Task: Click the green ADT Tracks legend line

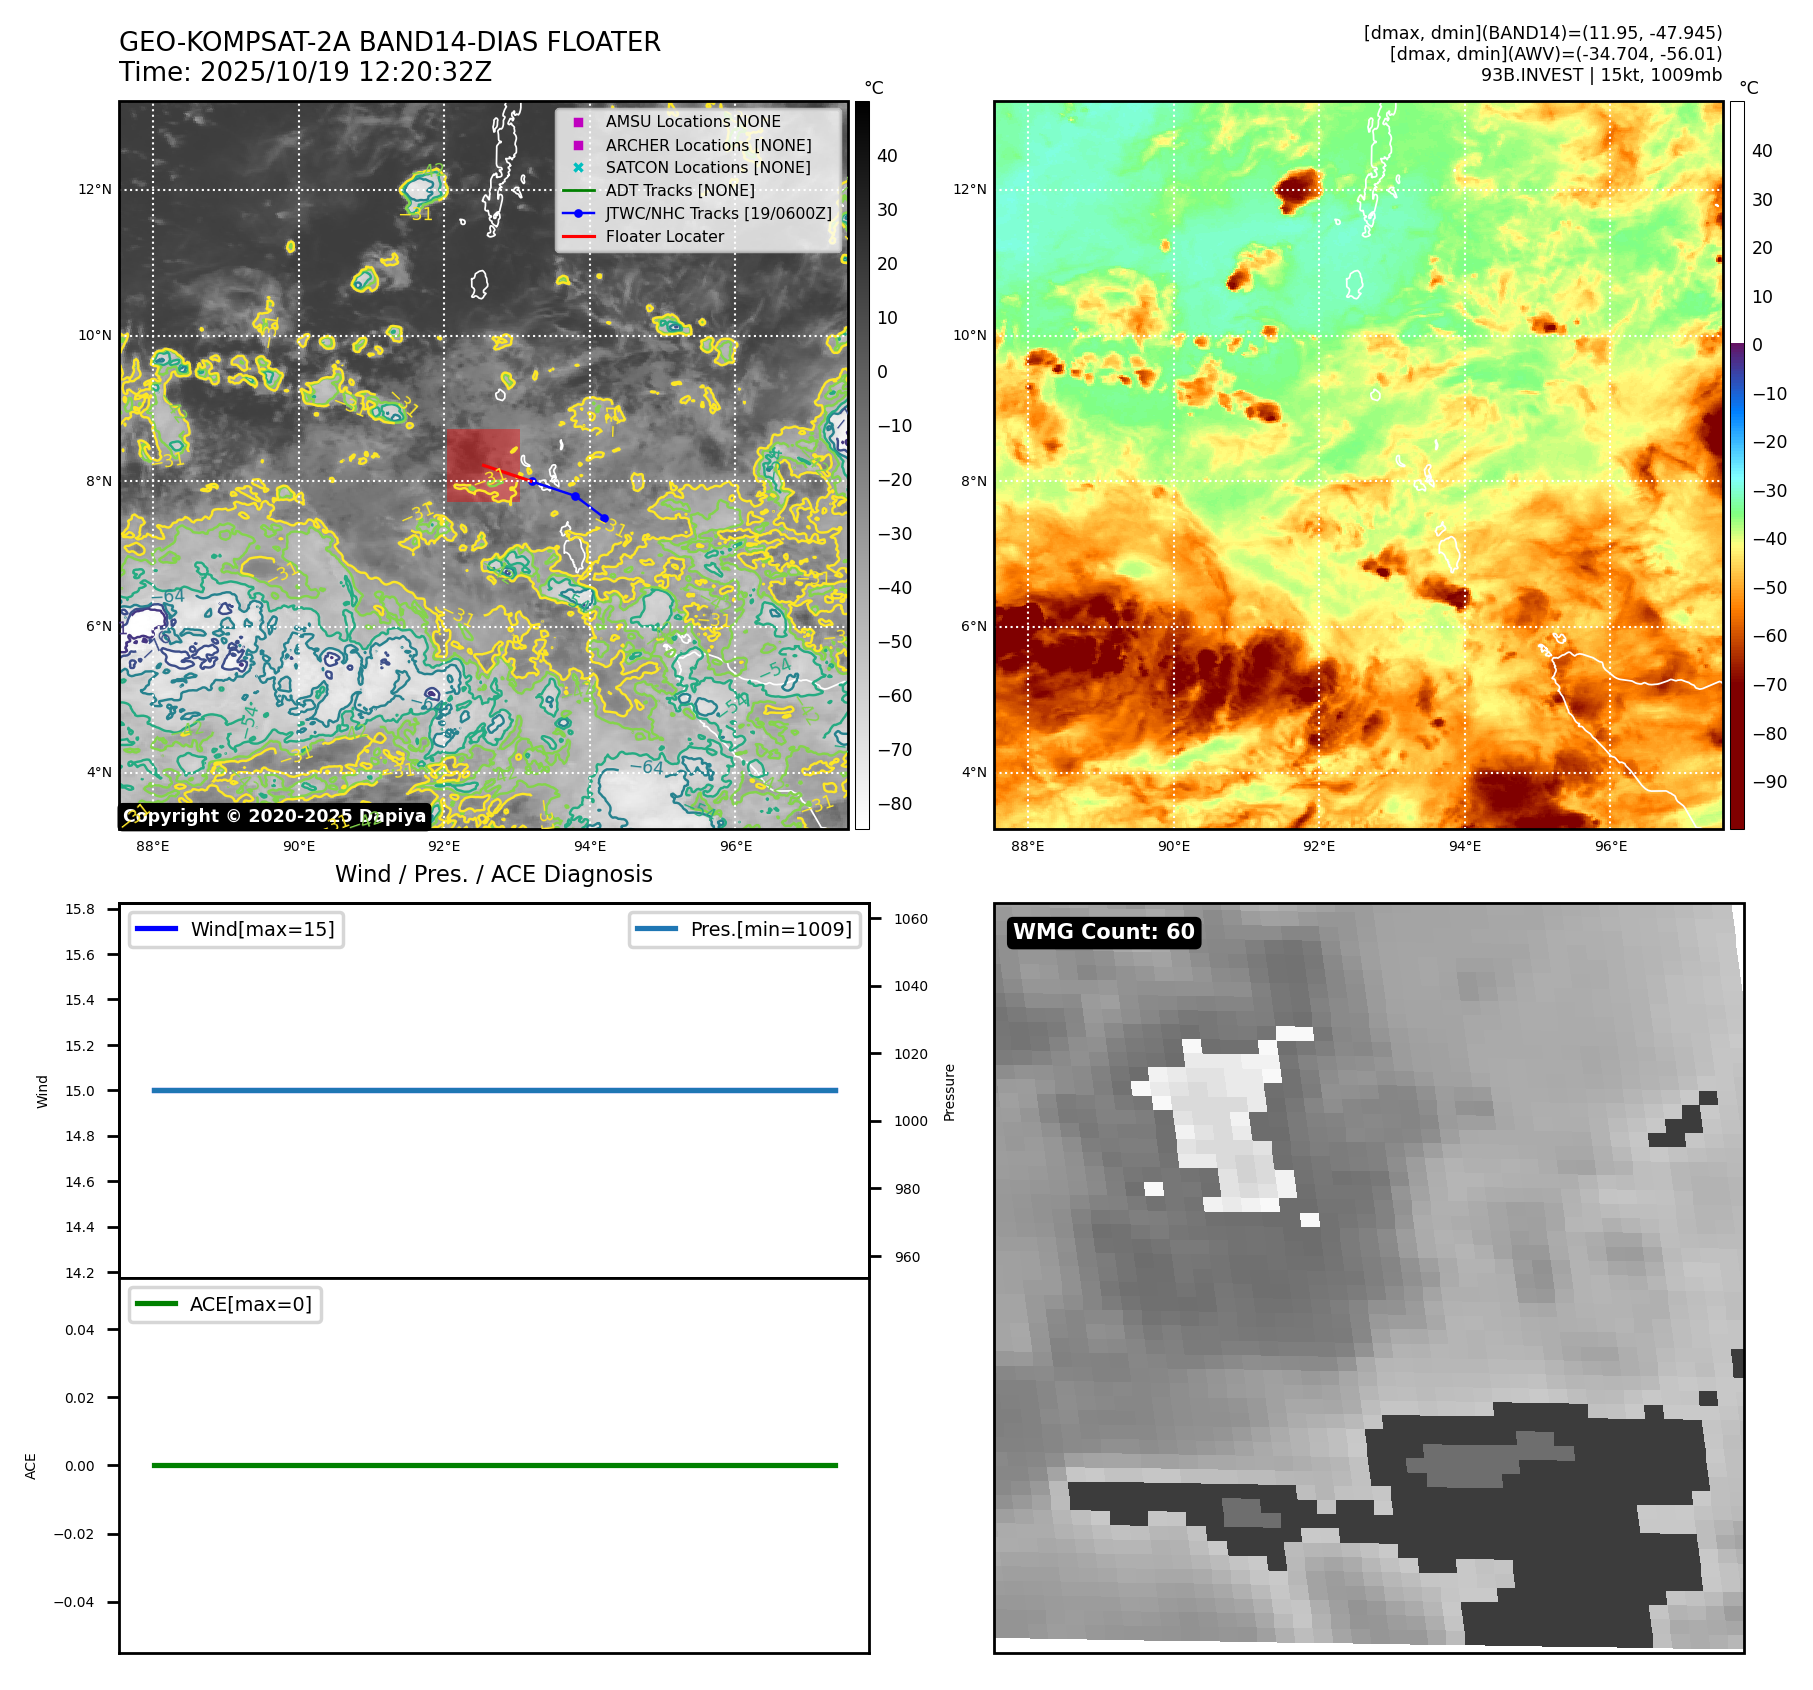Action: tap(578, 191)
